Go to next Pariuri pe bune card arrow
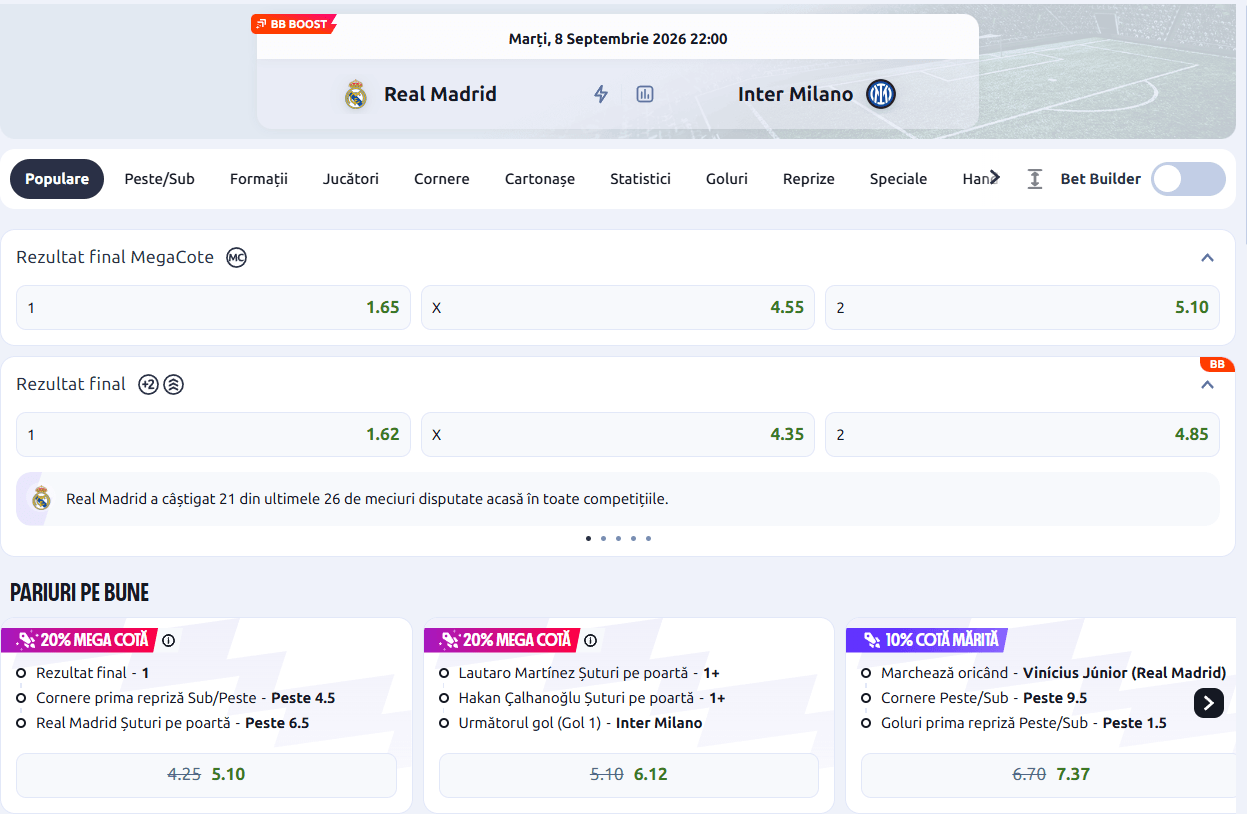This screenshot has height=814, width=1247. [1209, 703]
